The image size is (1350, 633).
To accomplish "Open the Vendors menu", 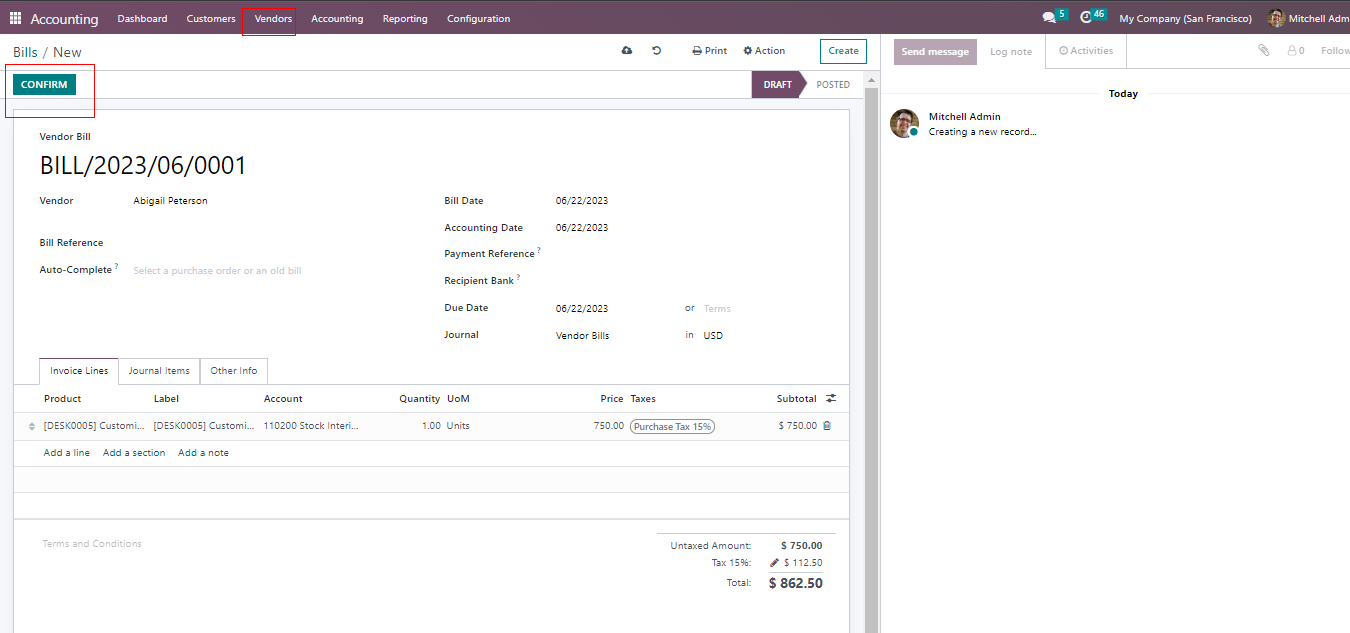I will tap(273, 19).
